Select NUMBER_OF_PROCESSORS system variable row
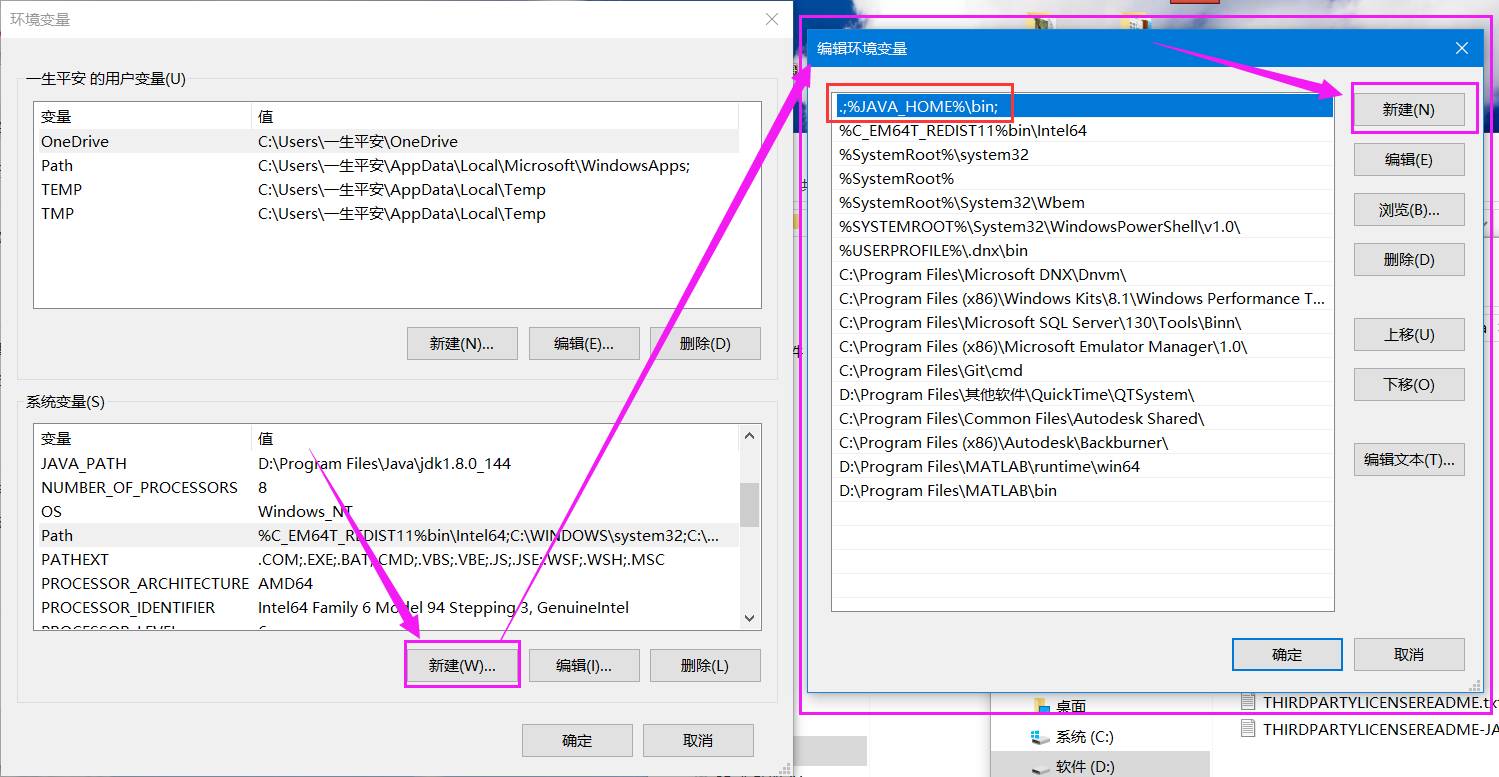1499x777 pixels. tap(387, 487)
